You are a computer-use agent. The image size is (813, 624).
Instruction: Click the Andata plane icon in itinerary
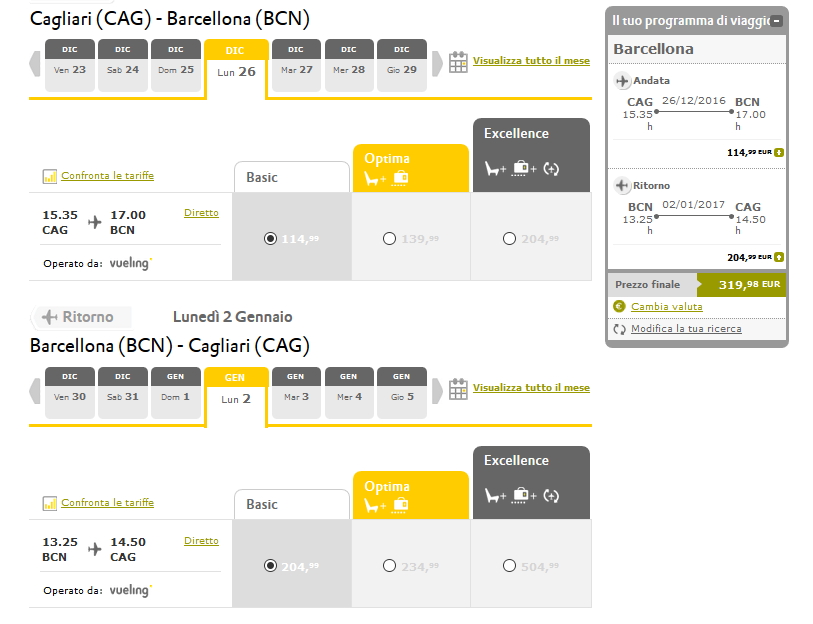tap(623, 81)
